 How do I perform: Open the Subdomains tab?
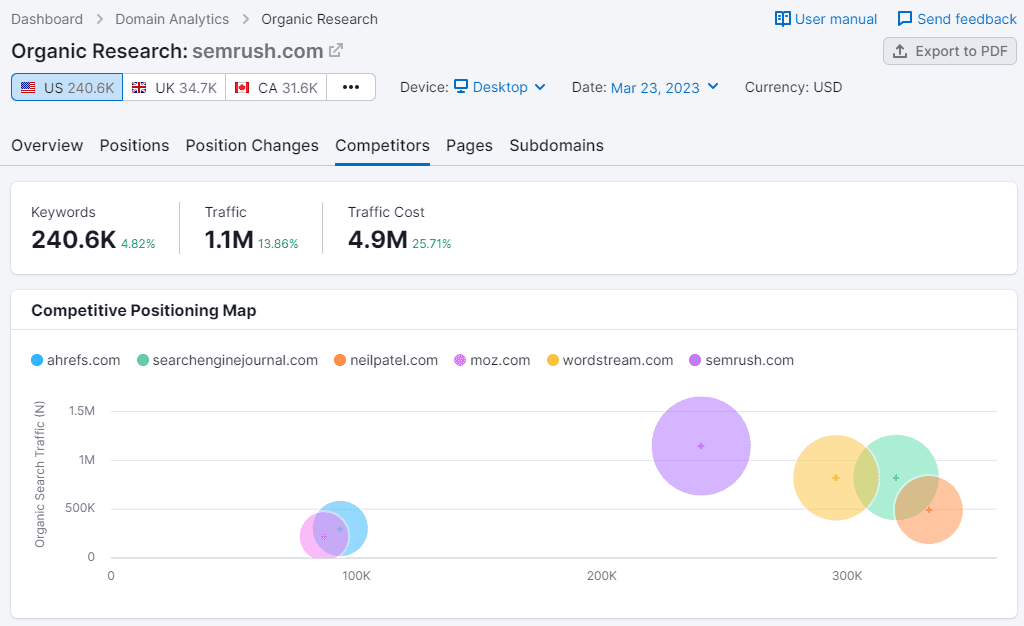(x=556, y=146)
